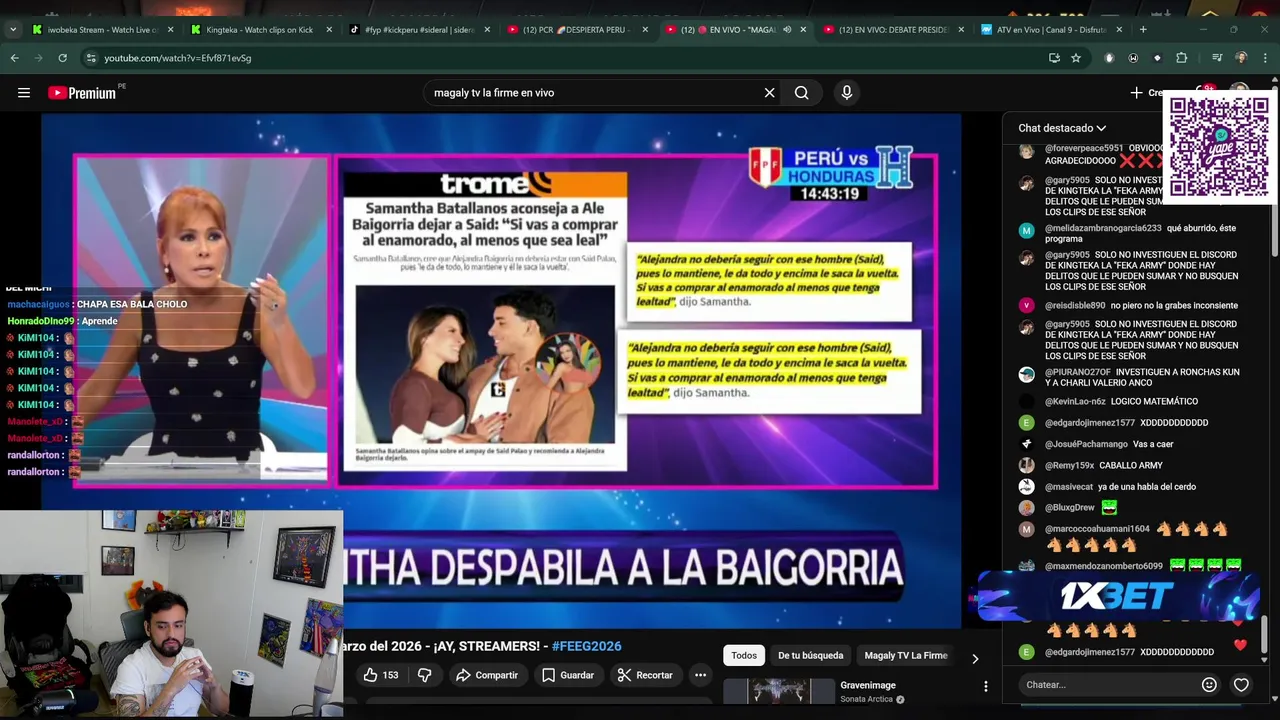Open options for Gravenimage suggested video
The width and height of the screenshot is (1280, 720).
click(x=986, y=686)
